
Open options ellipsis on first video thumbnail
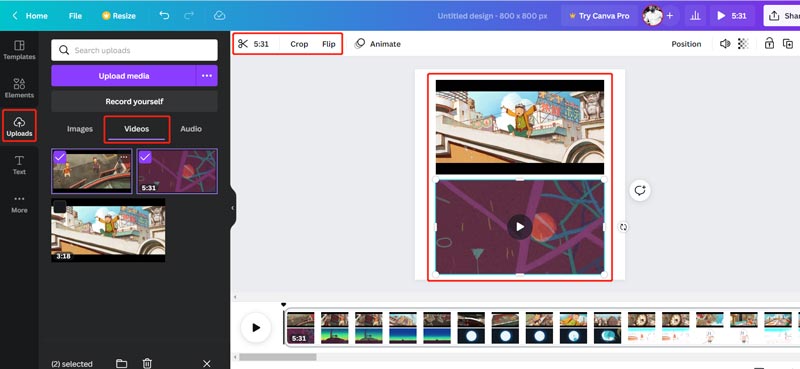tap(124, 157)
